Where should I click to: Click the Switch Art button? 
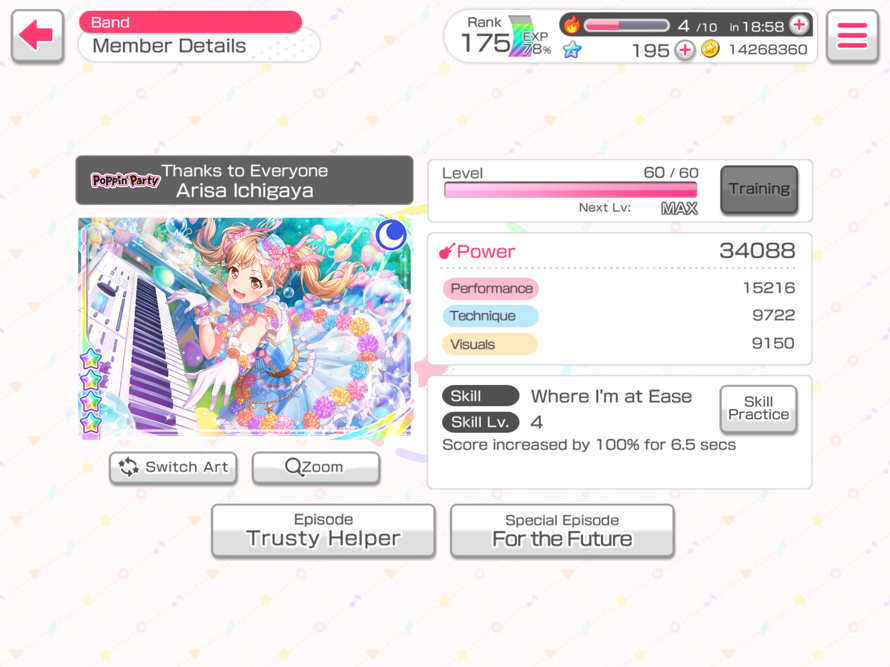pos(173,468)
